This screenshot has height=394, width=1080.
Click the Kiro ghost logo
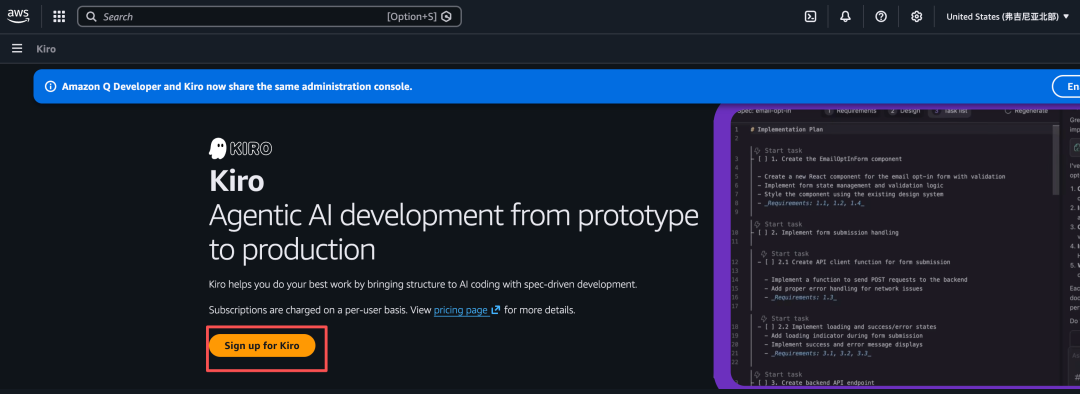click(x=240, y=148)
